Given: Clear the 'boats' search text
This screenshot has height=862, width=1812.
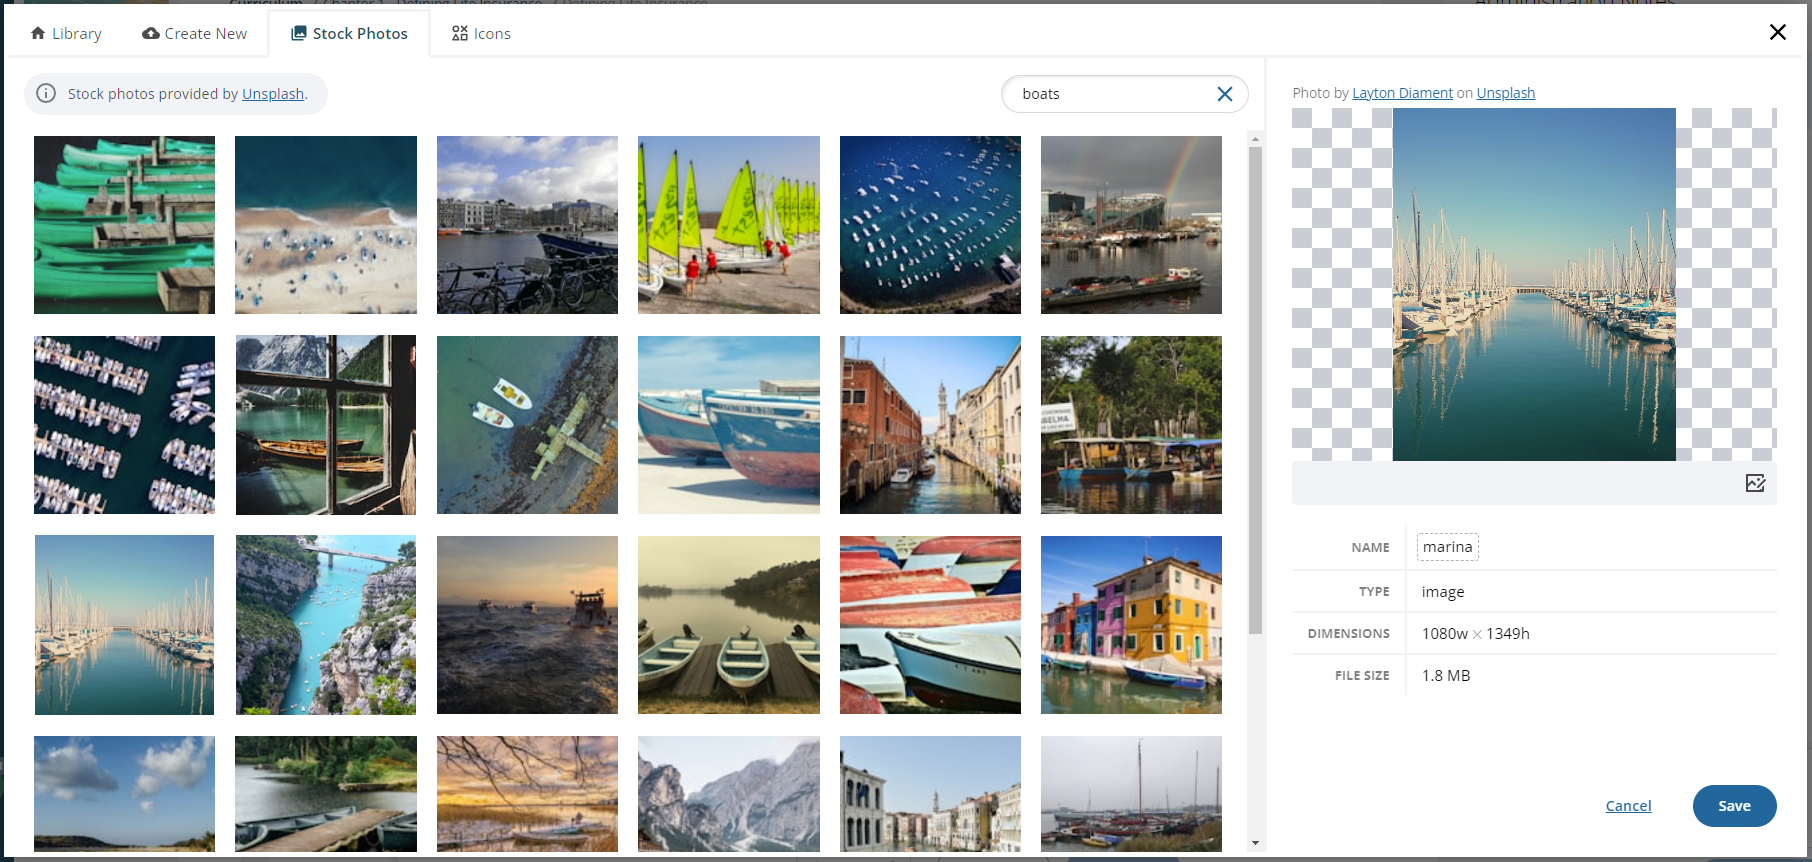Looking at the screenshot, I should point(1224,94).
